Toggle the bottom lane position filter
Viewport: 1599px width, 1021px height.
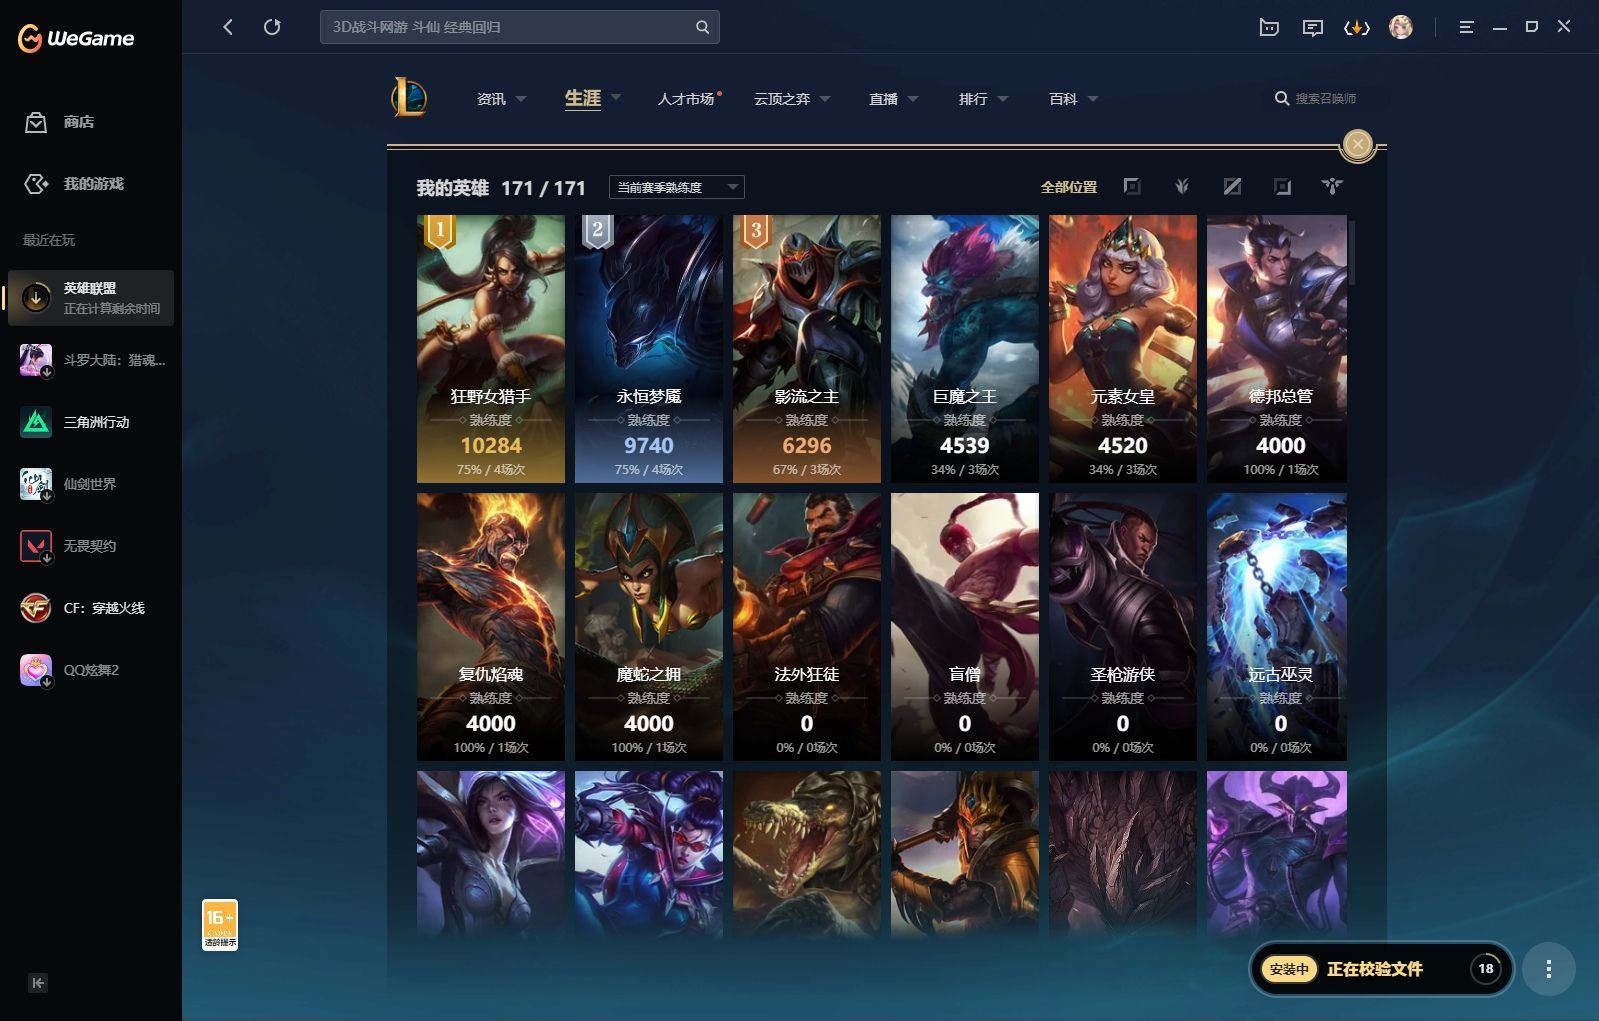[1282, 187]
